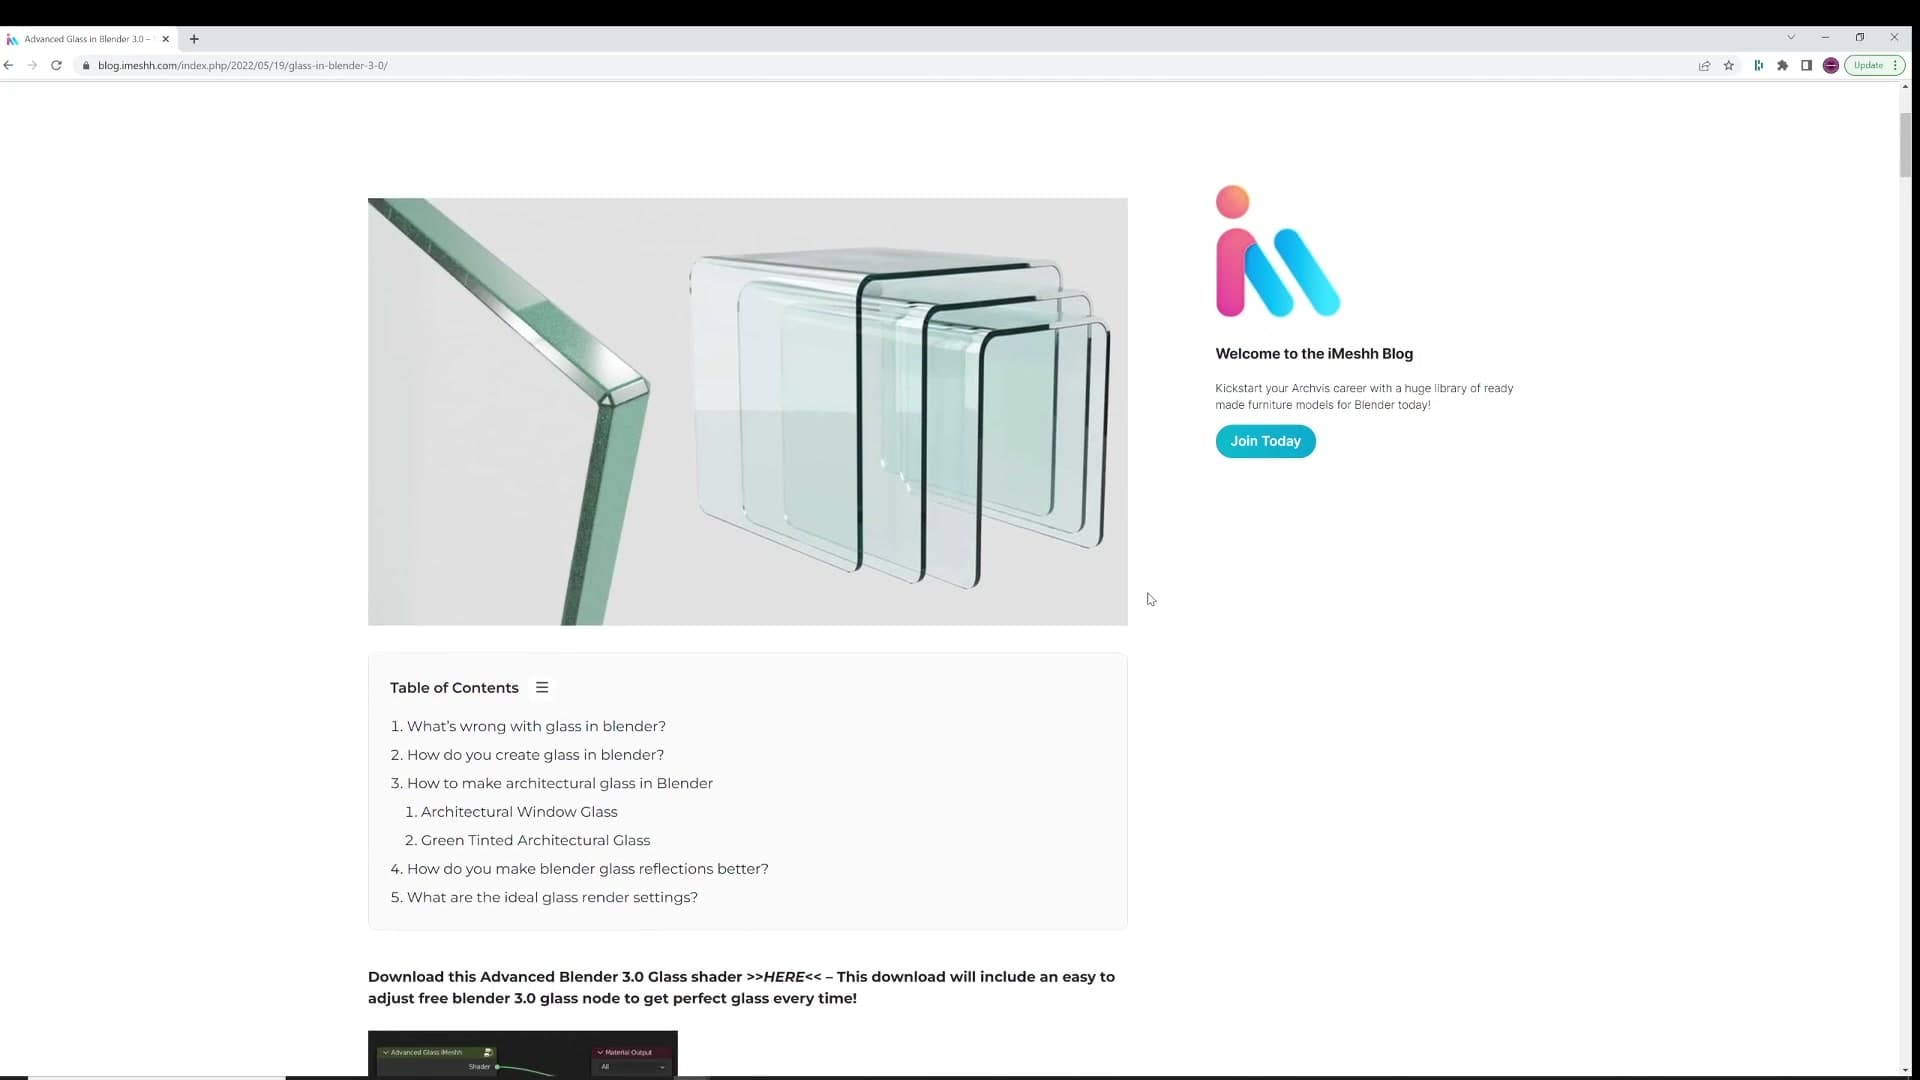The width and height of the screenshot is (1920, 1080).
Task: Click the browser back arrow
Action: (x=9, y=65)
